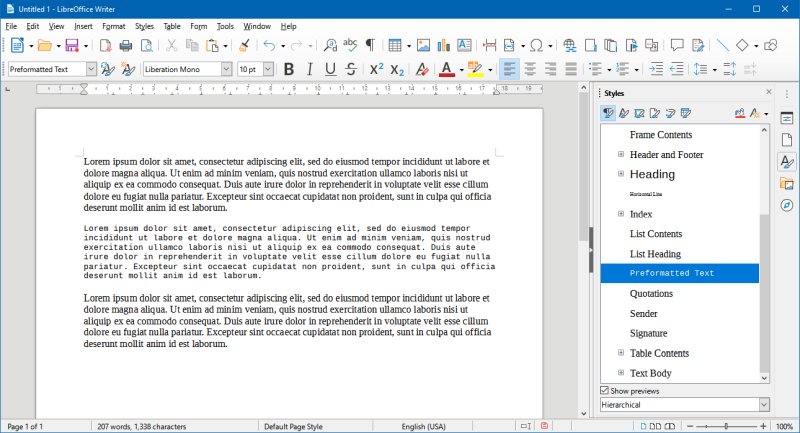Open the Liberation Mono font name dropdown

[x=226, y=69]
